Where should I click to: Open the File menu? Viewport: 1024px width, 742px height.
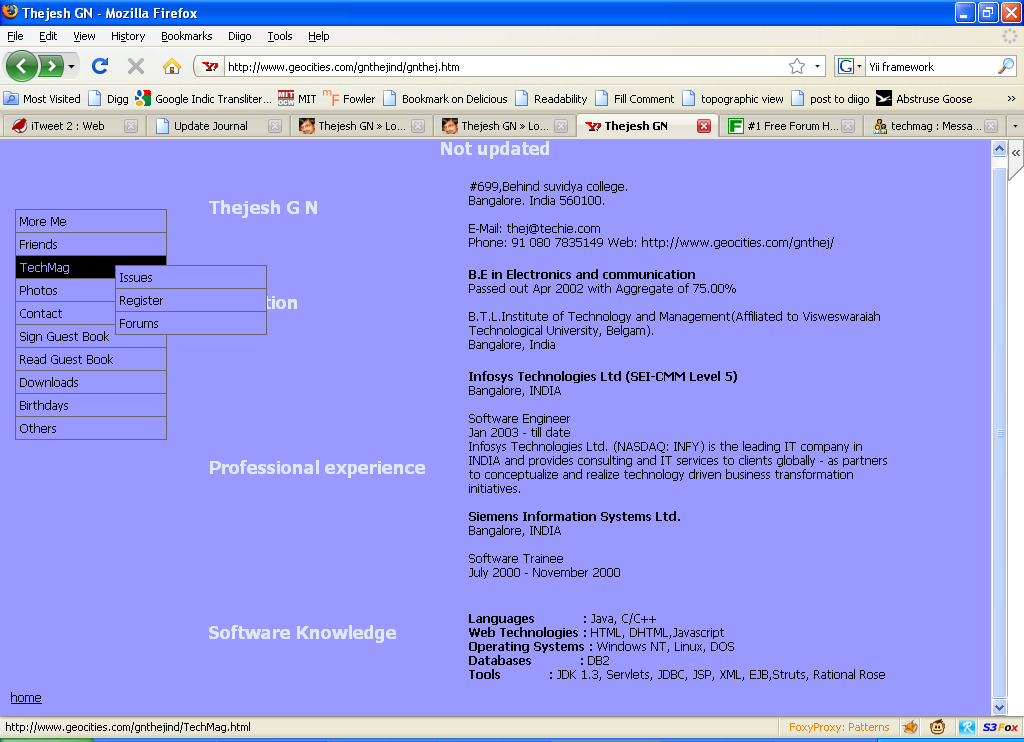pyautogui.click(x=15, y=36)
